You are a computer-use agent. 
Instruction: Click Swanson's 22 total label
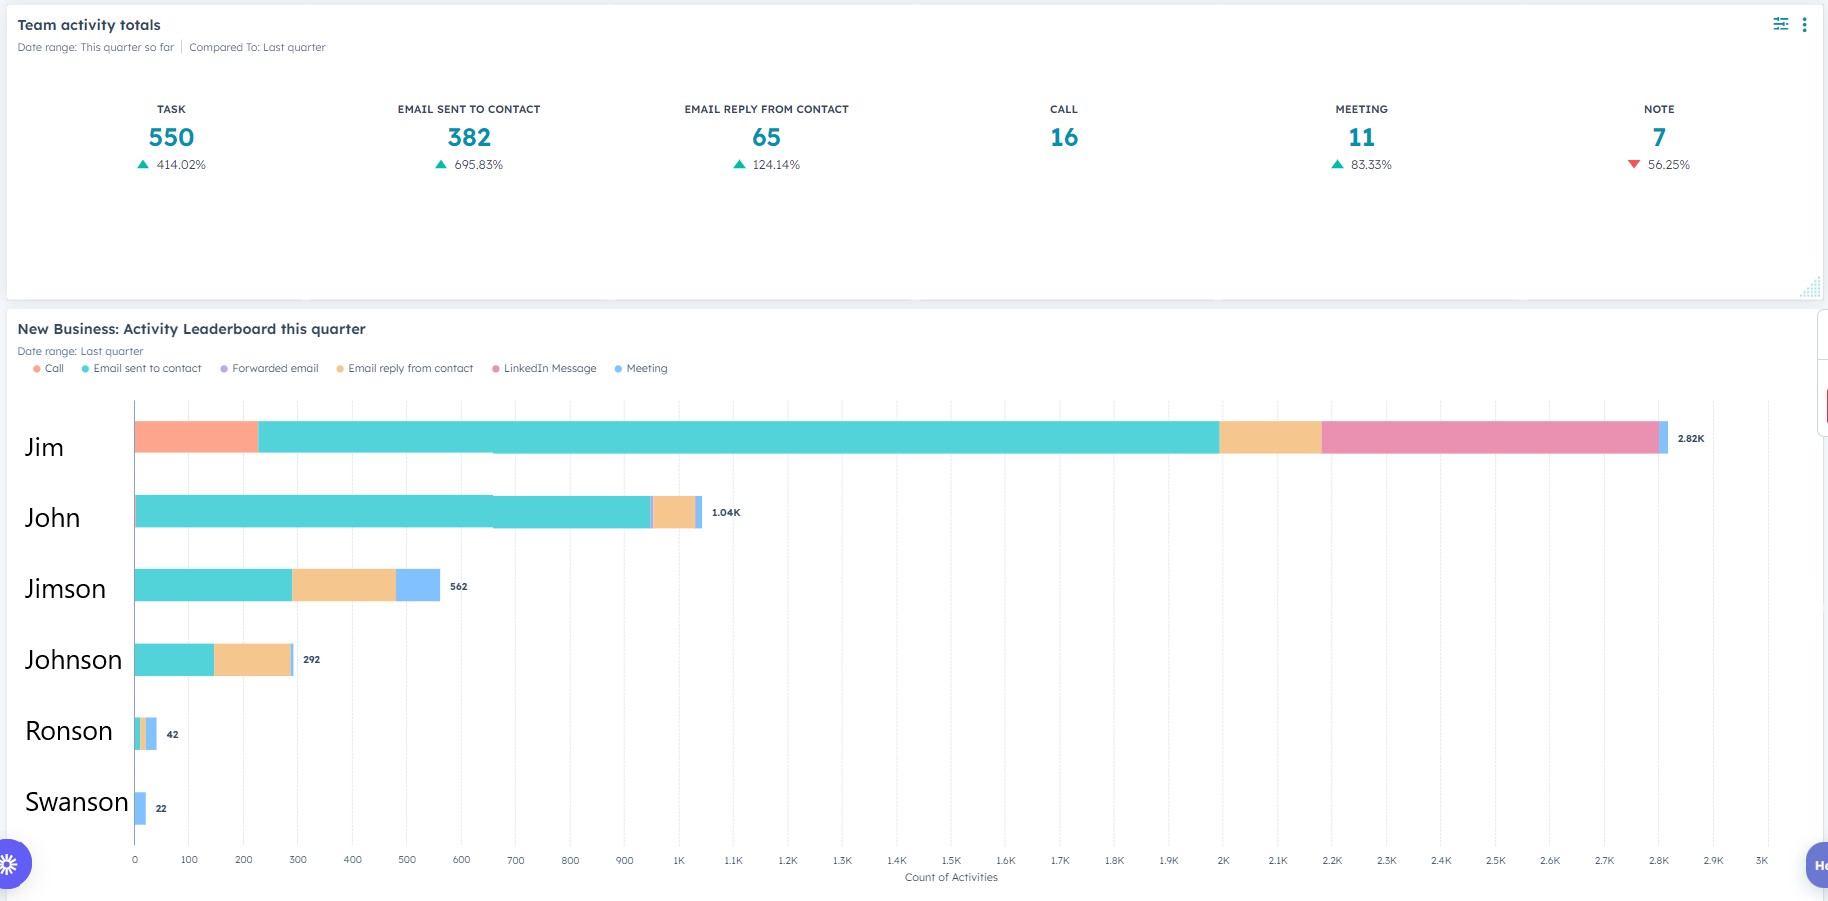pyautogui.click(x=161, y=809)
